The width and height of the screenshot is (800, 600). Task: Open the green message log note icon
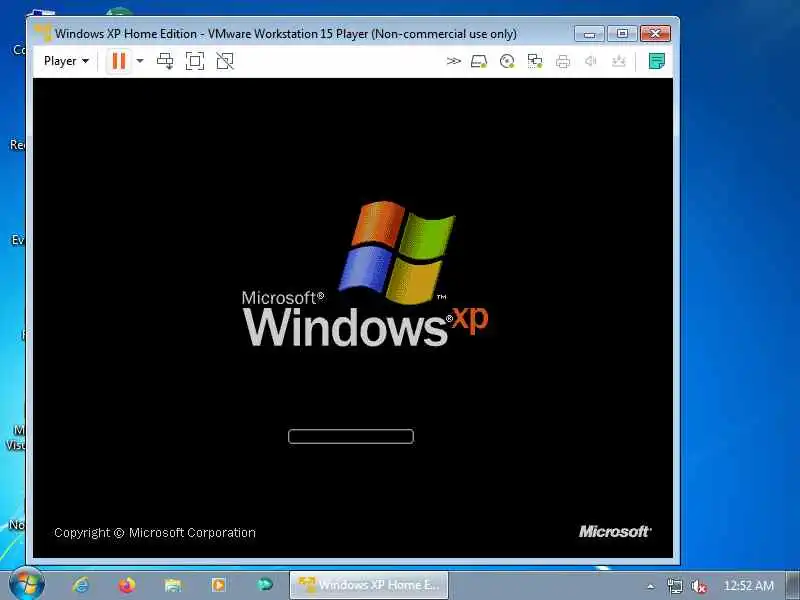657,61
